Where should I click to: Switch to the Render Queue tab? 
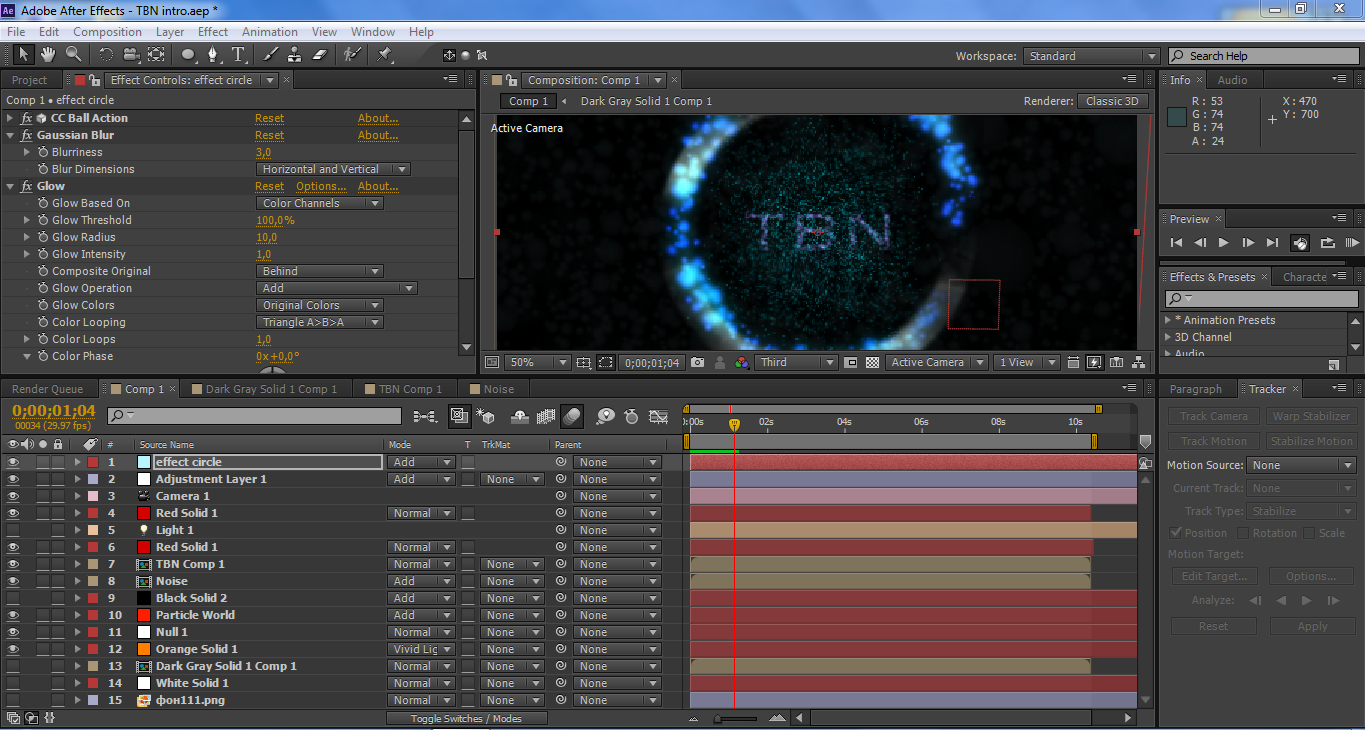click(48, 389)
